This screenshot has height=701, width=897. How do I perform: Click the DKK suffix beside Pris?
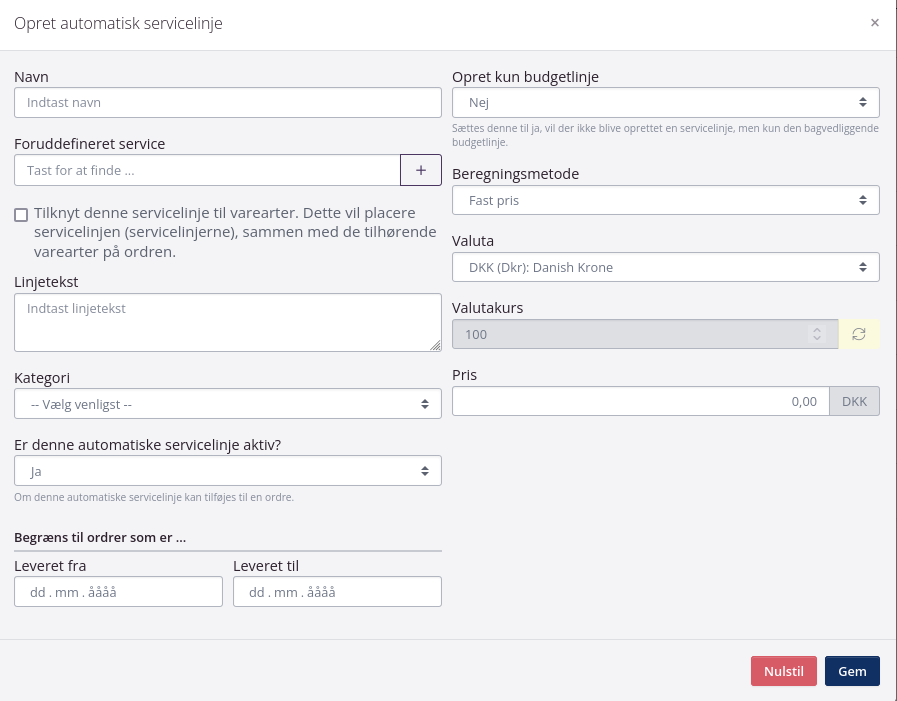coord(855,401)
